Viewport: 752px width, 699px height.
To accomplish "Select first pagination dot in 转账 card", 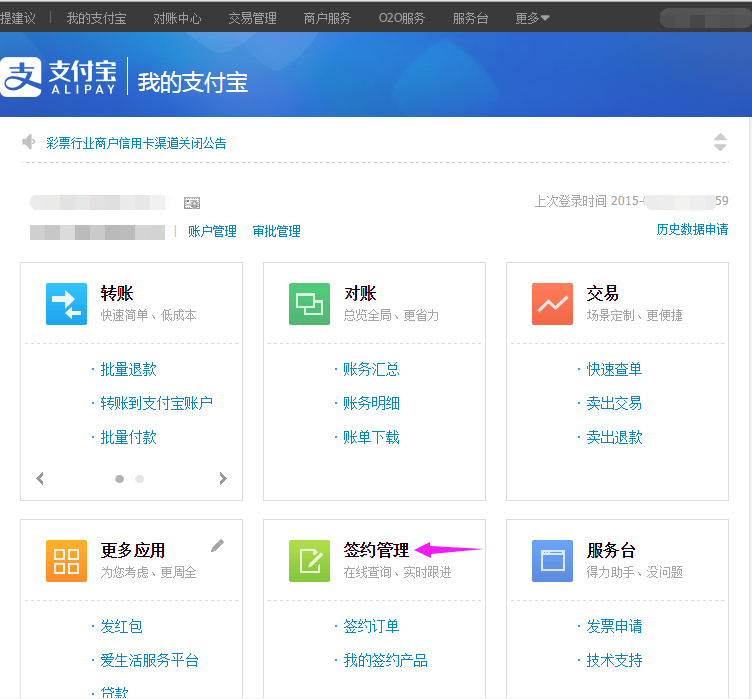I will [x=119, y=479].
